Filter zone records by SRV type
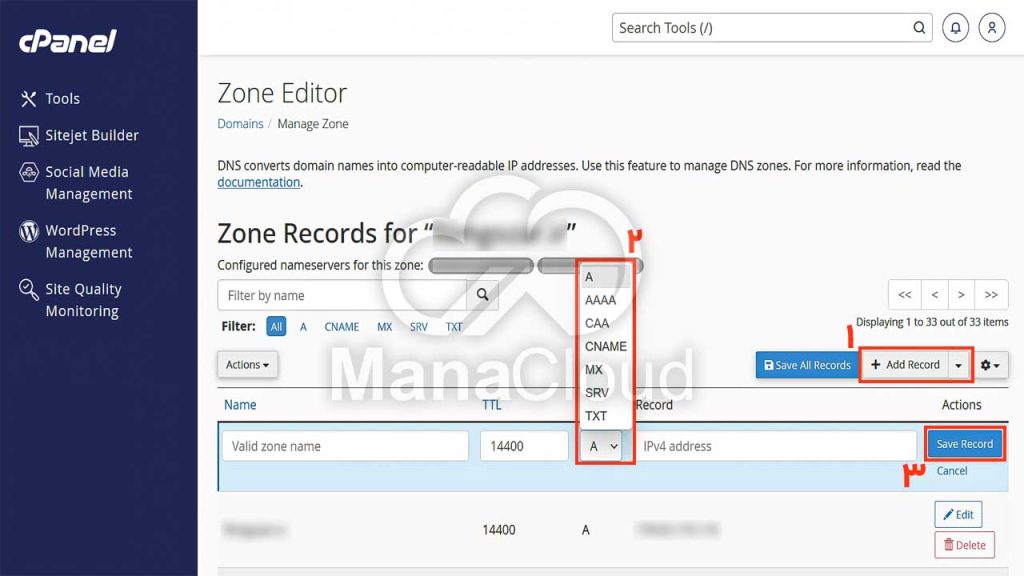Viewport: 1024px width, 576px height. 418,327
